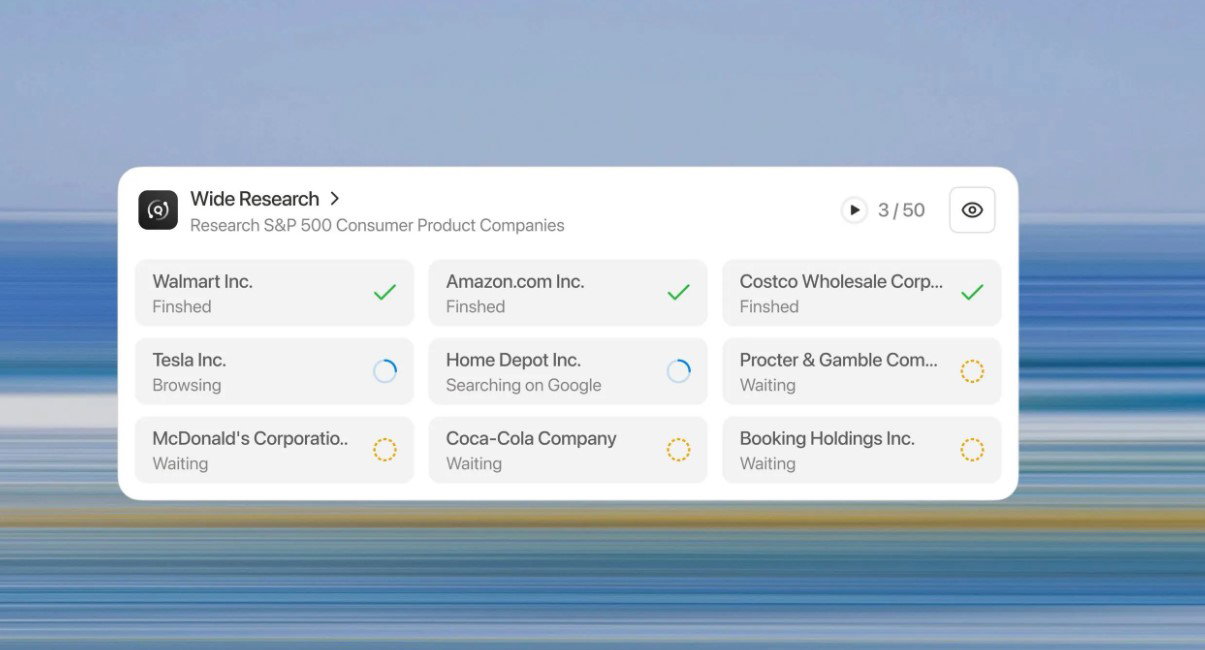Click the Wide Research title text
This screenshot has width=1205, height=650.
point(254,199)
